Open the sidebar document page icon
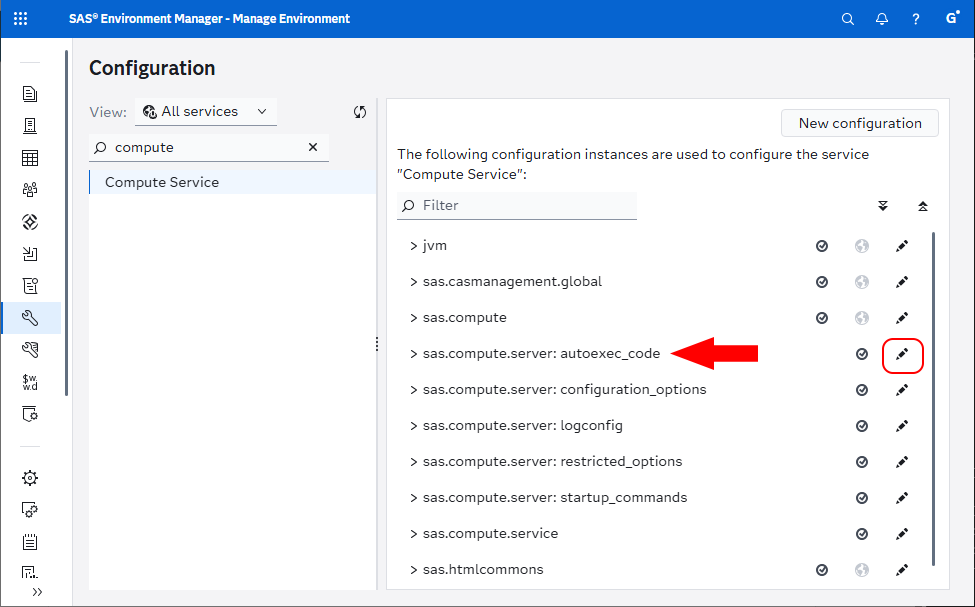Viewport: 975px width, 607px height. 30,94
